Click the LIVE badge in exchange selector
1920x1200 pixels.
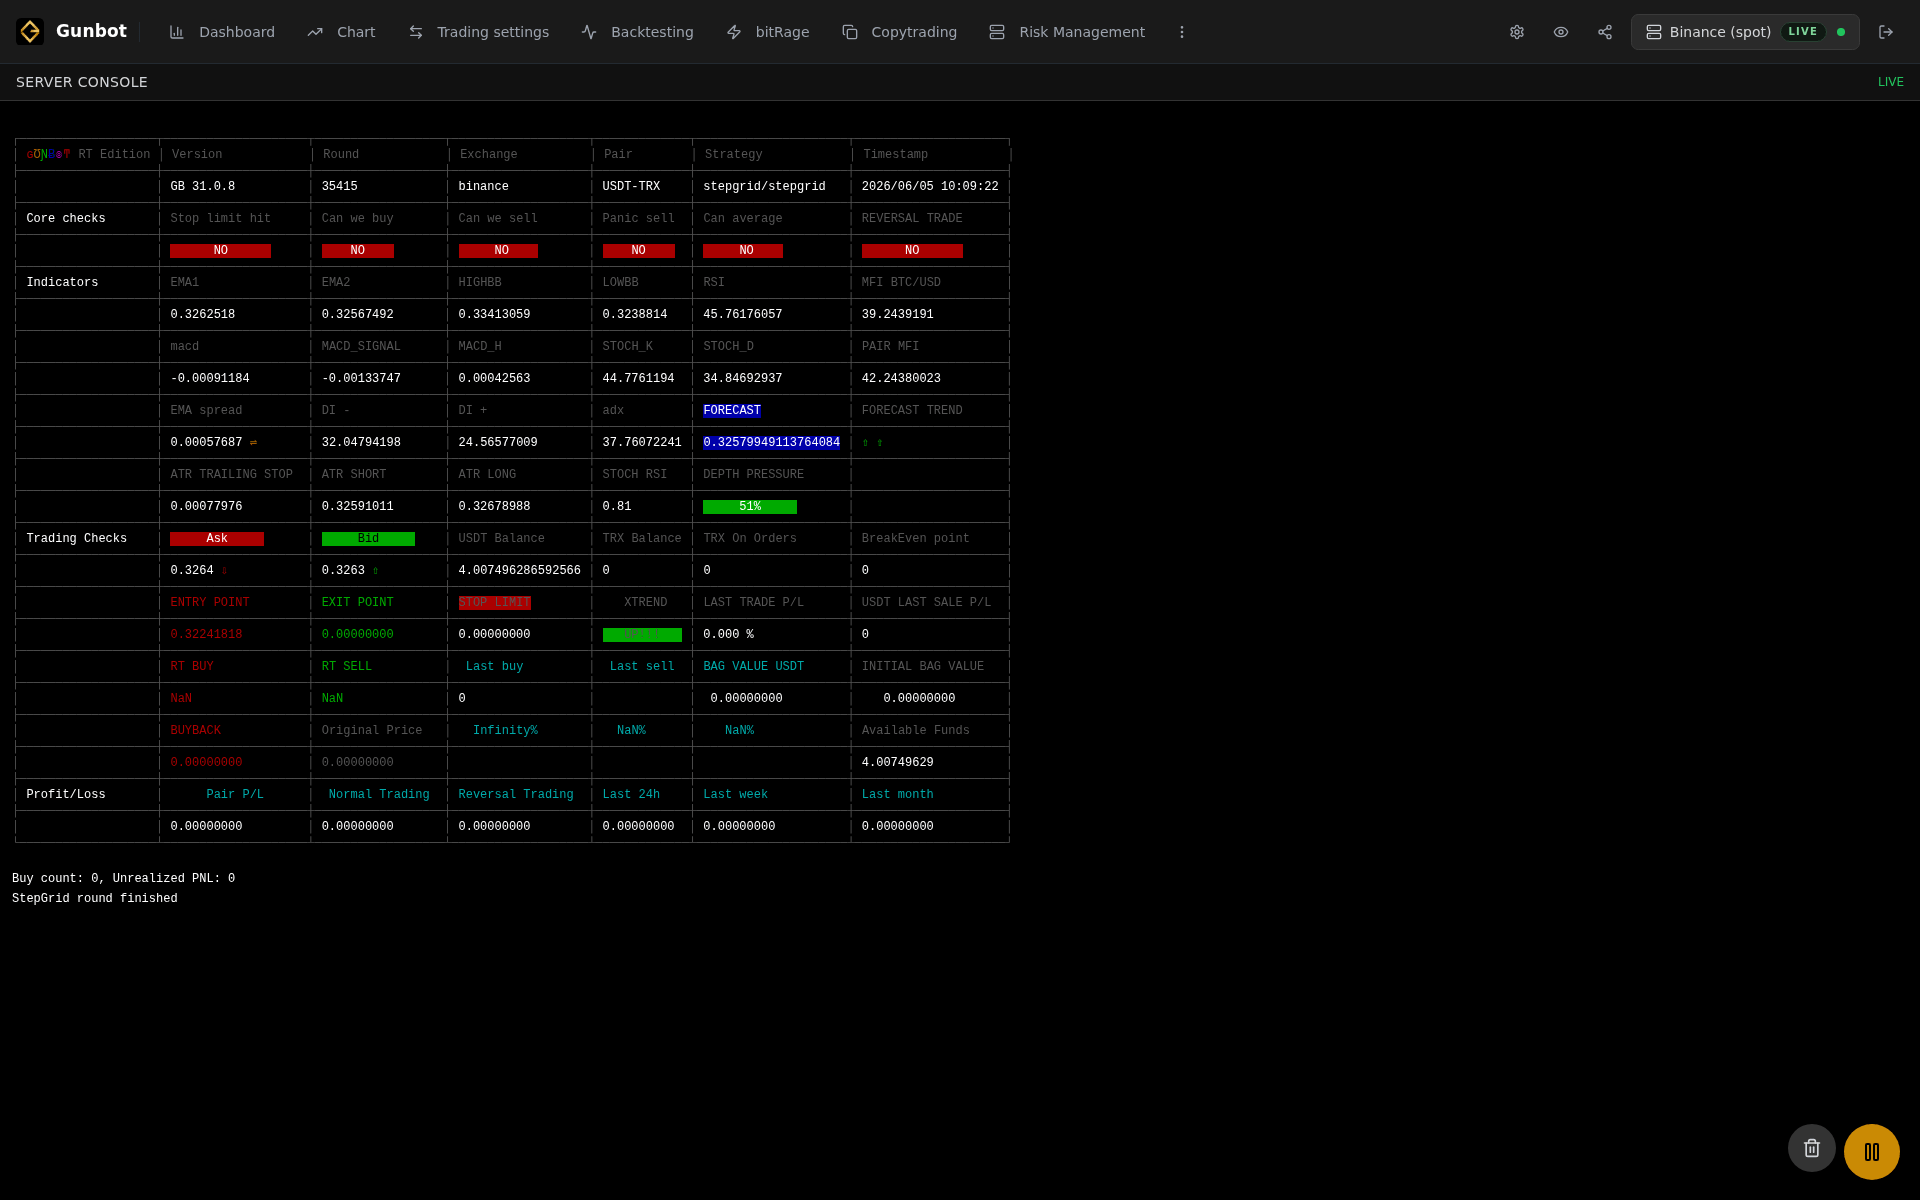1803,32
